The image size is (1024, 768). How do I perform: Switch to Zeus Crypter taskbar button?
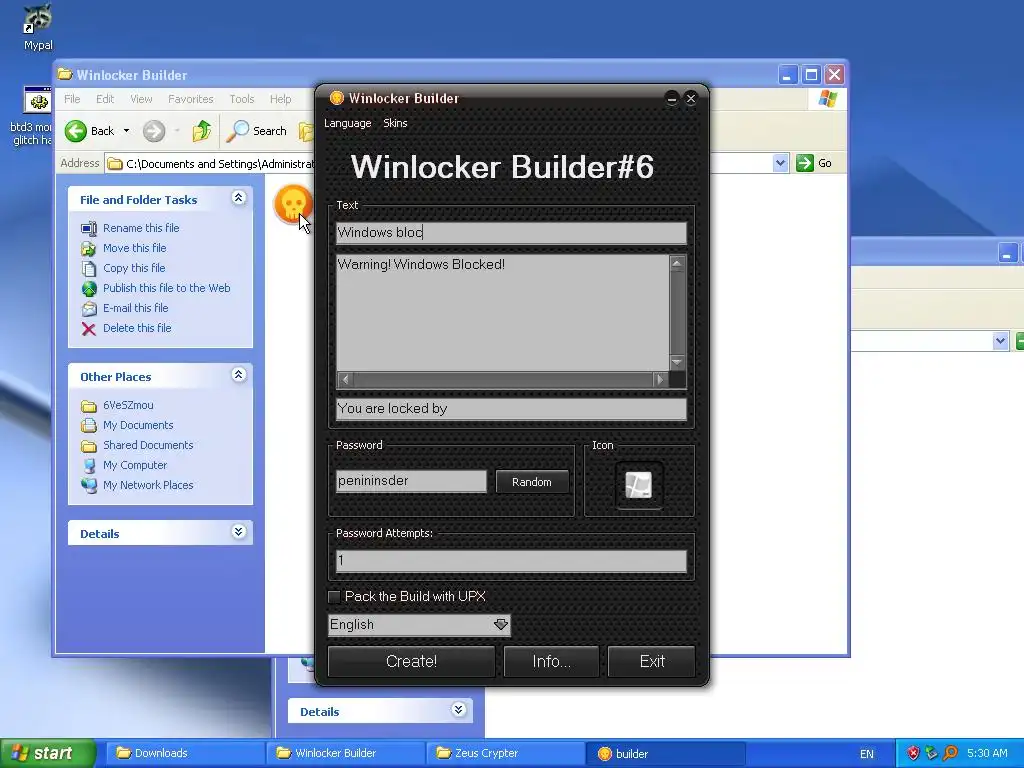[x=506, y=753]
